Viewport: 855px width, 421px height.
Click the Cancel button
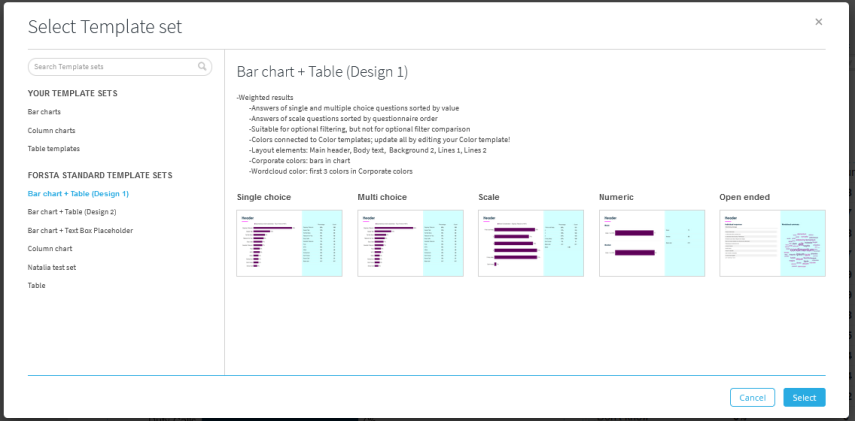(x=752, y=398)
